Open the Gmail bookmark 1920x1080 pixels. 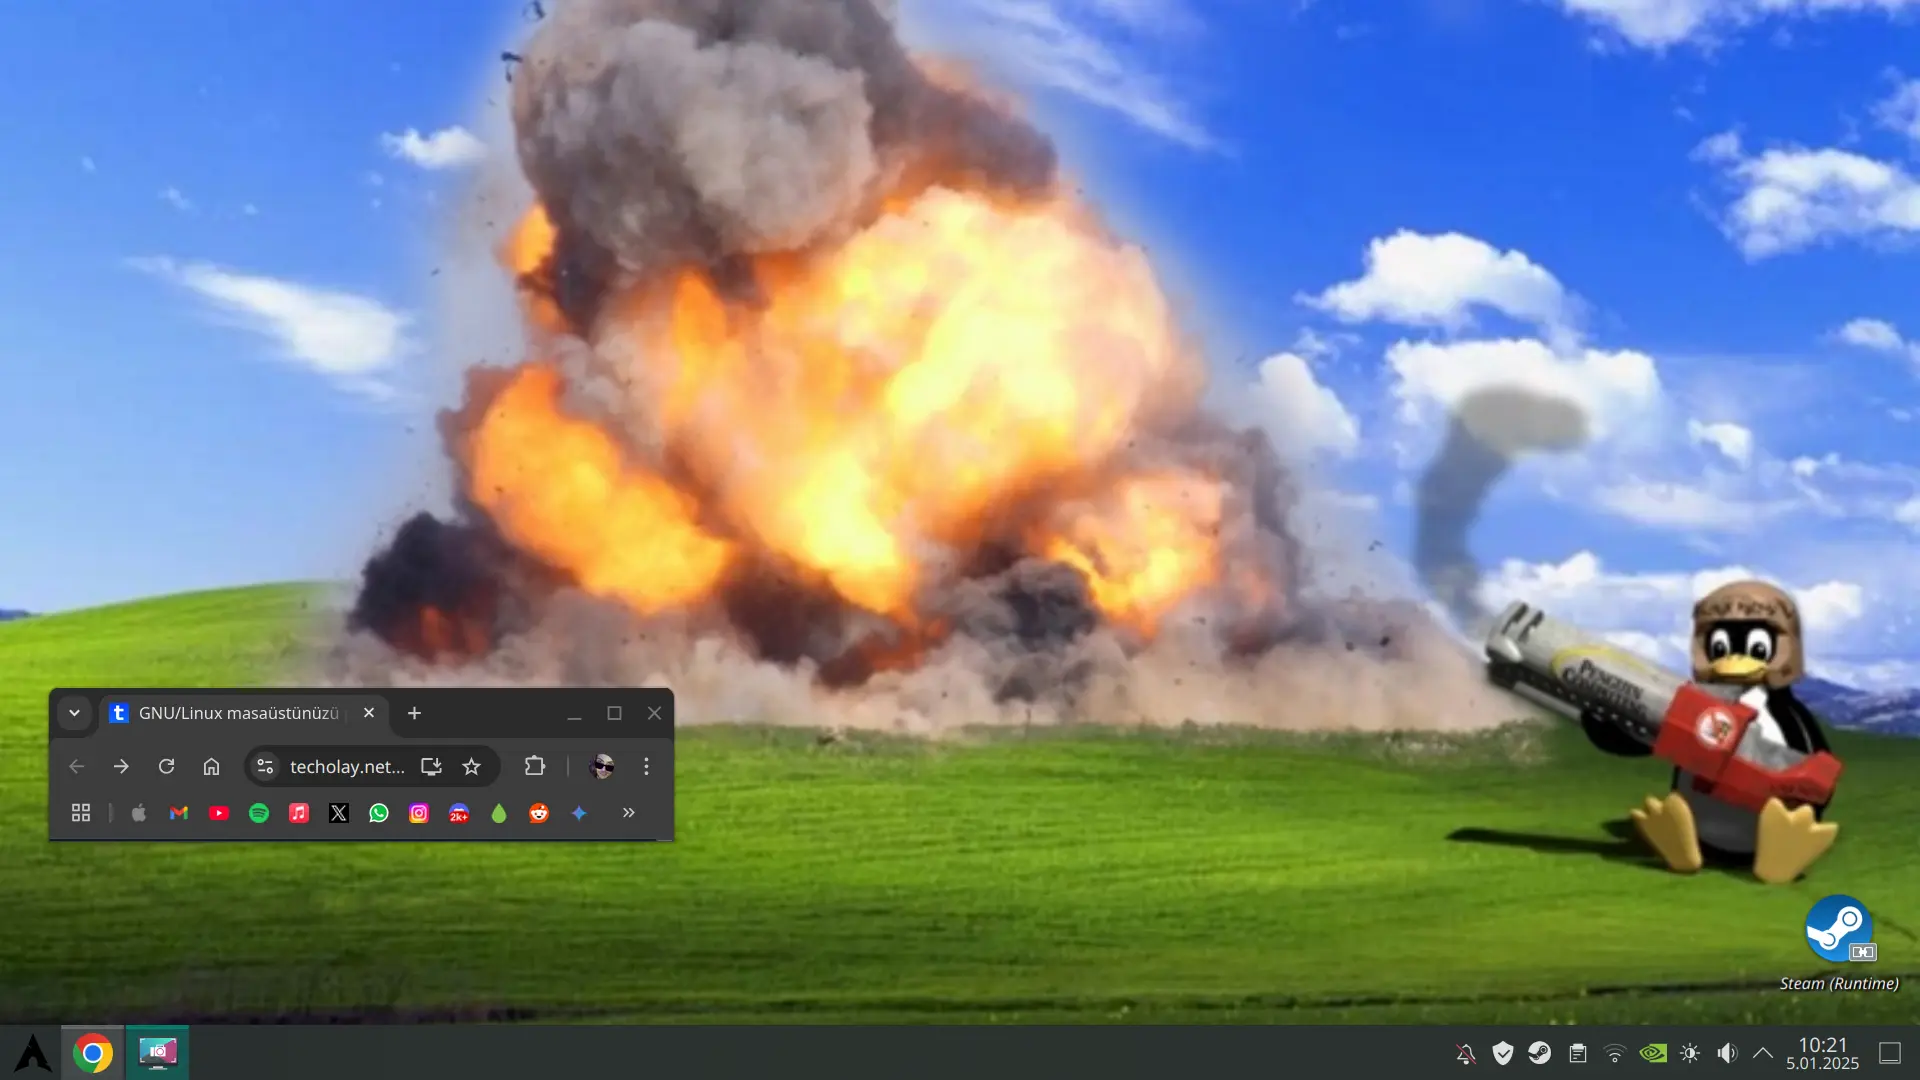click(179, 813)
